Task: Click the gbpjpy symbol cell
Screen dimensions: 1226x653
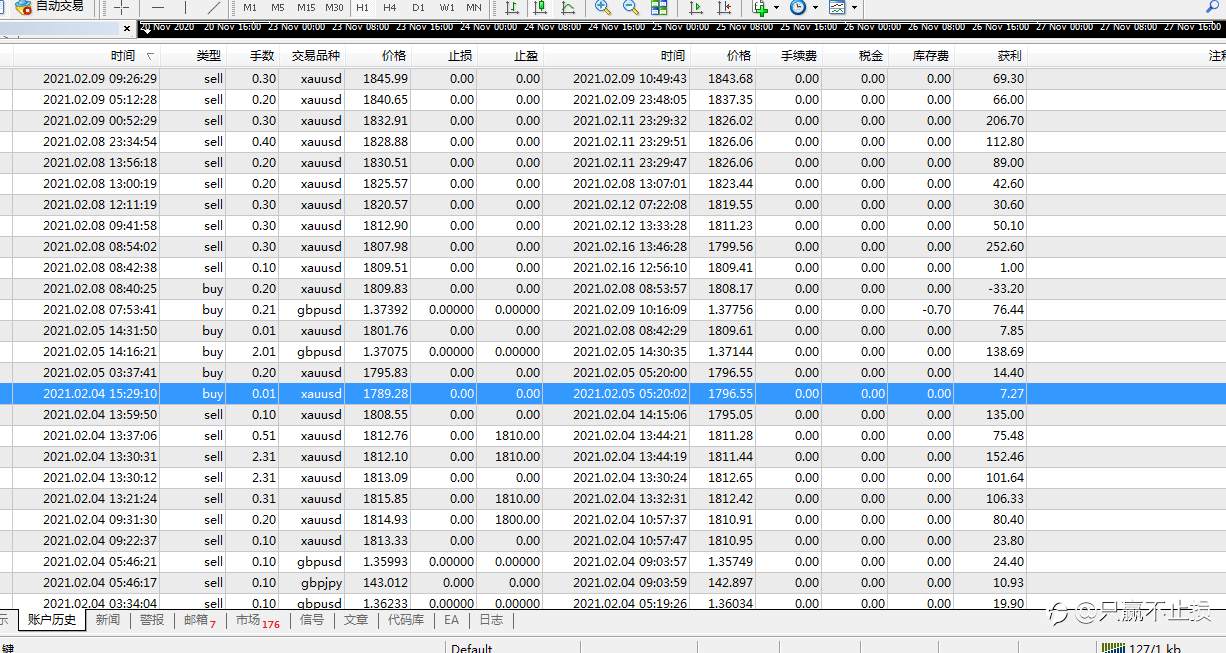Action: 321,582
